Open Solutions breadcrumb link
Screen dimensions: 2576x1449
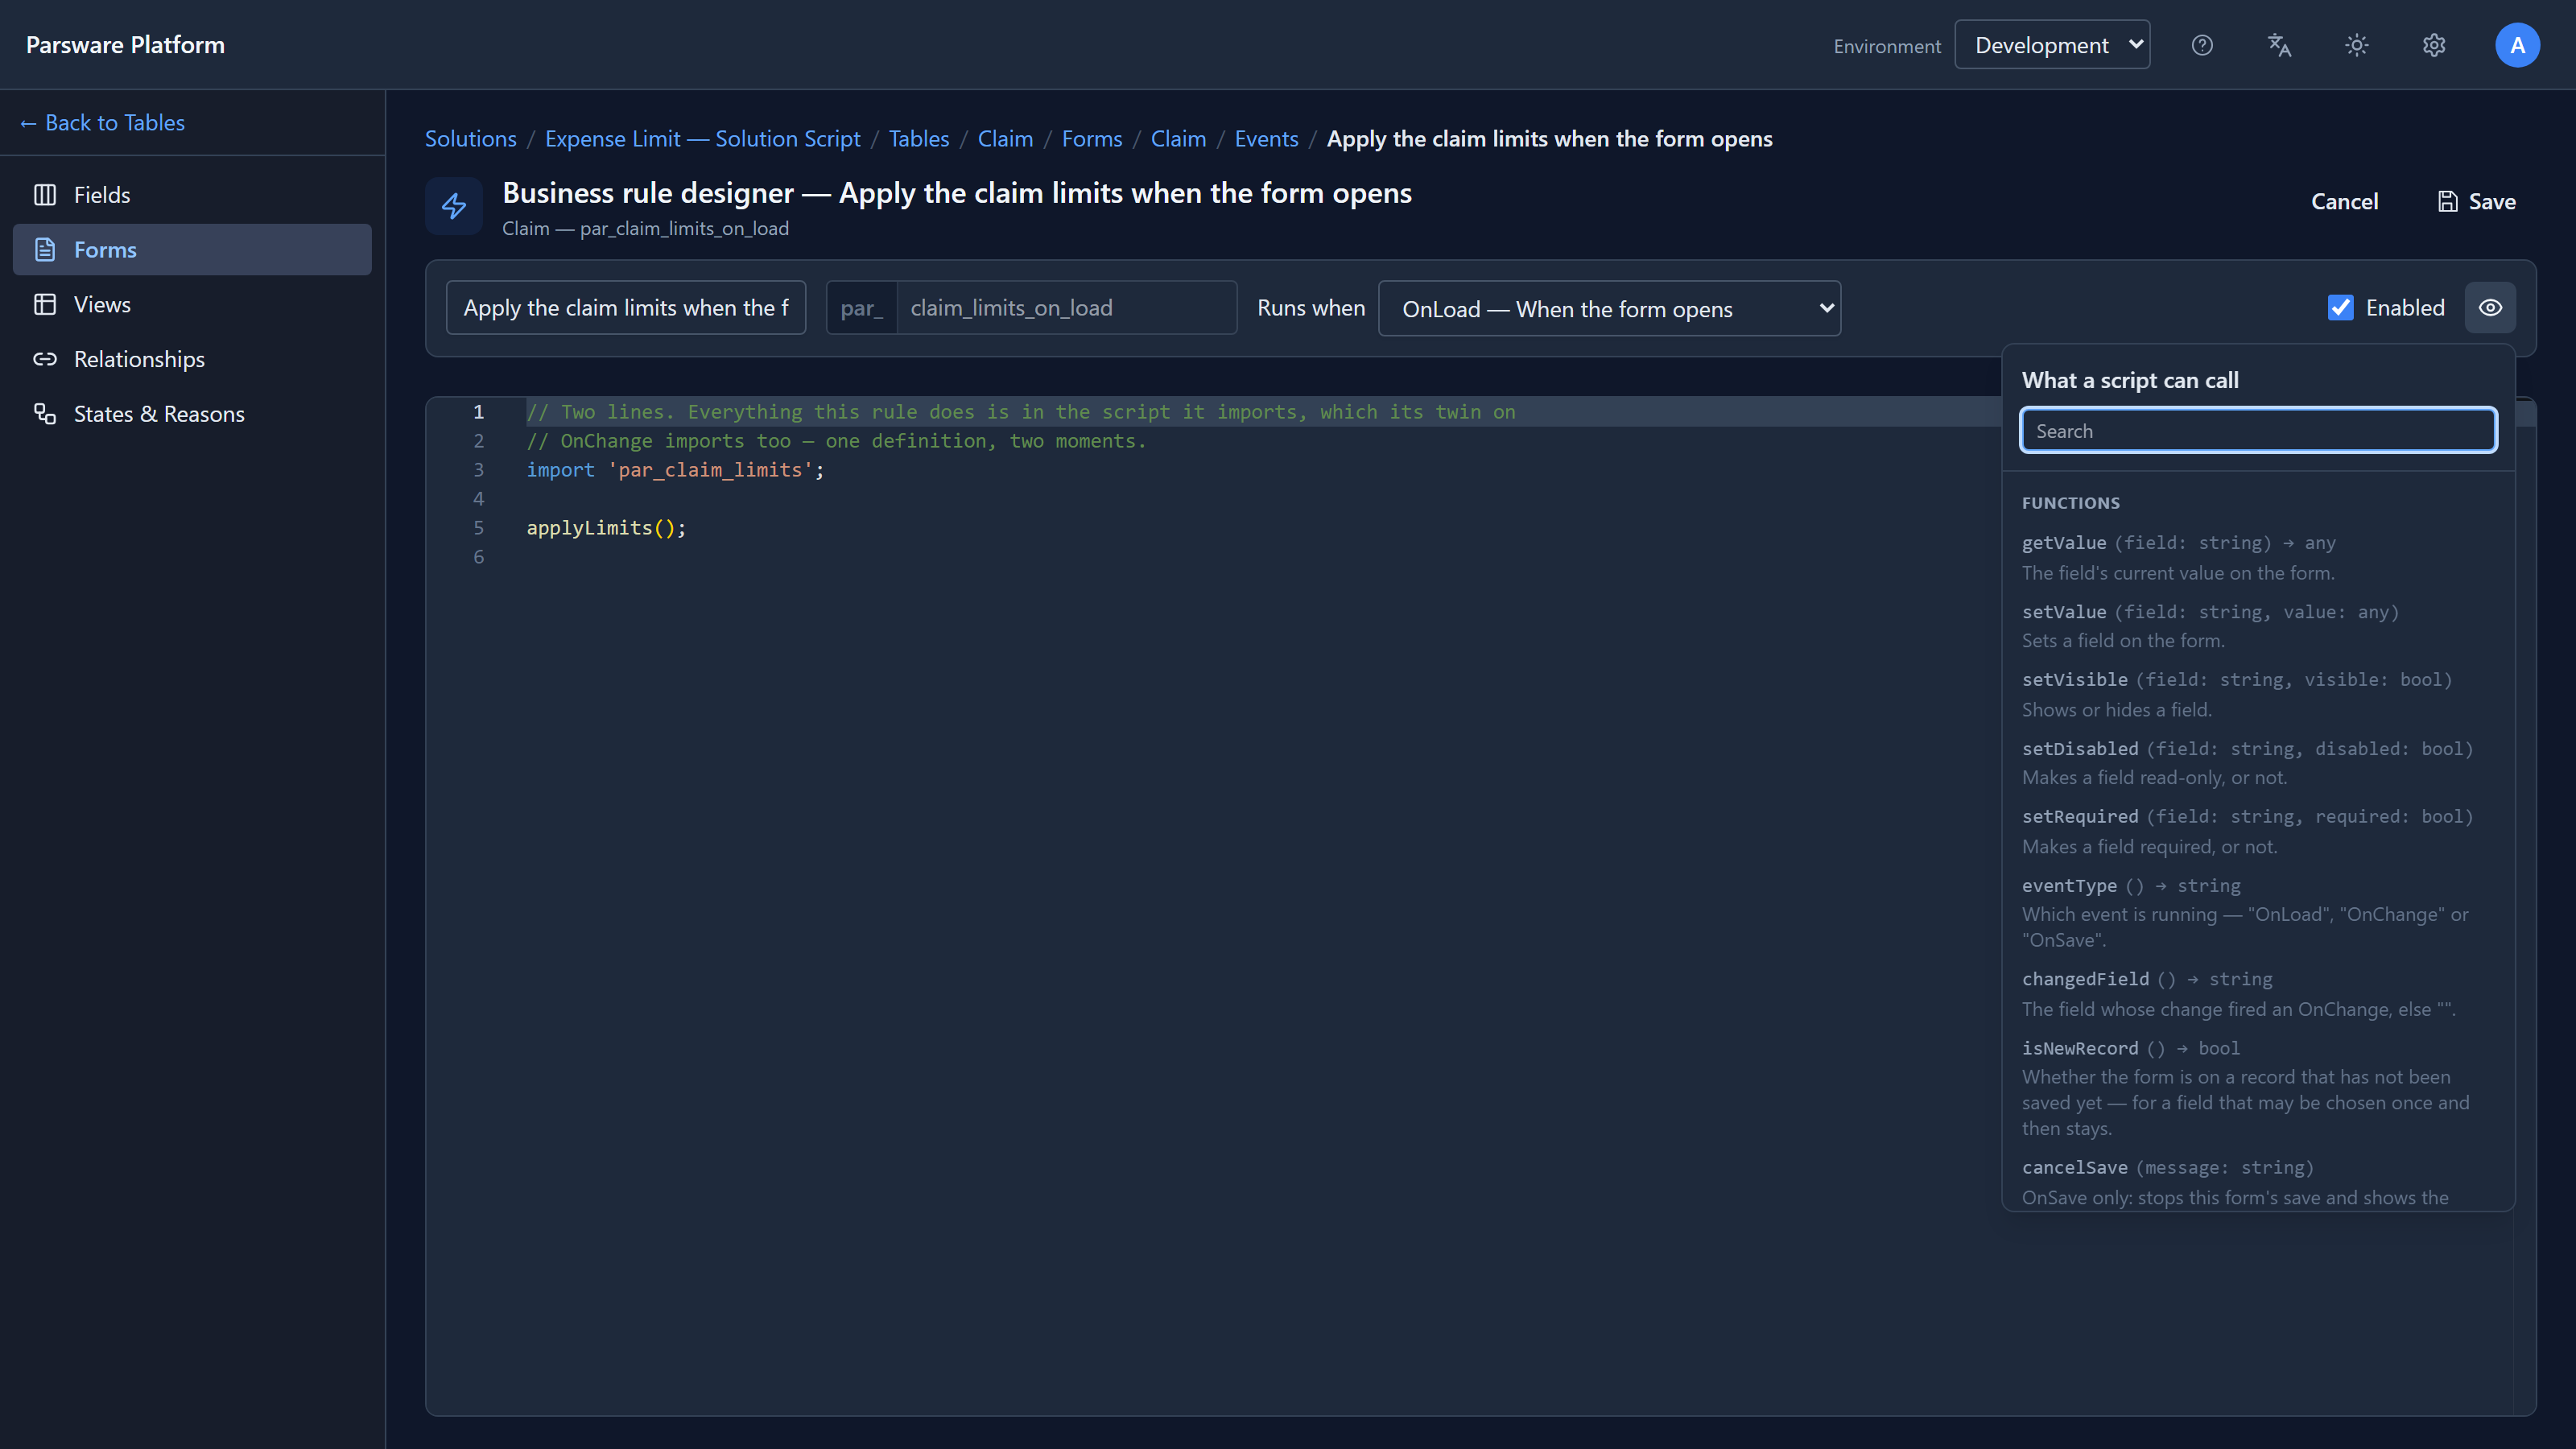click(471, 139)
